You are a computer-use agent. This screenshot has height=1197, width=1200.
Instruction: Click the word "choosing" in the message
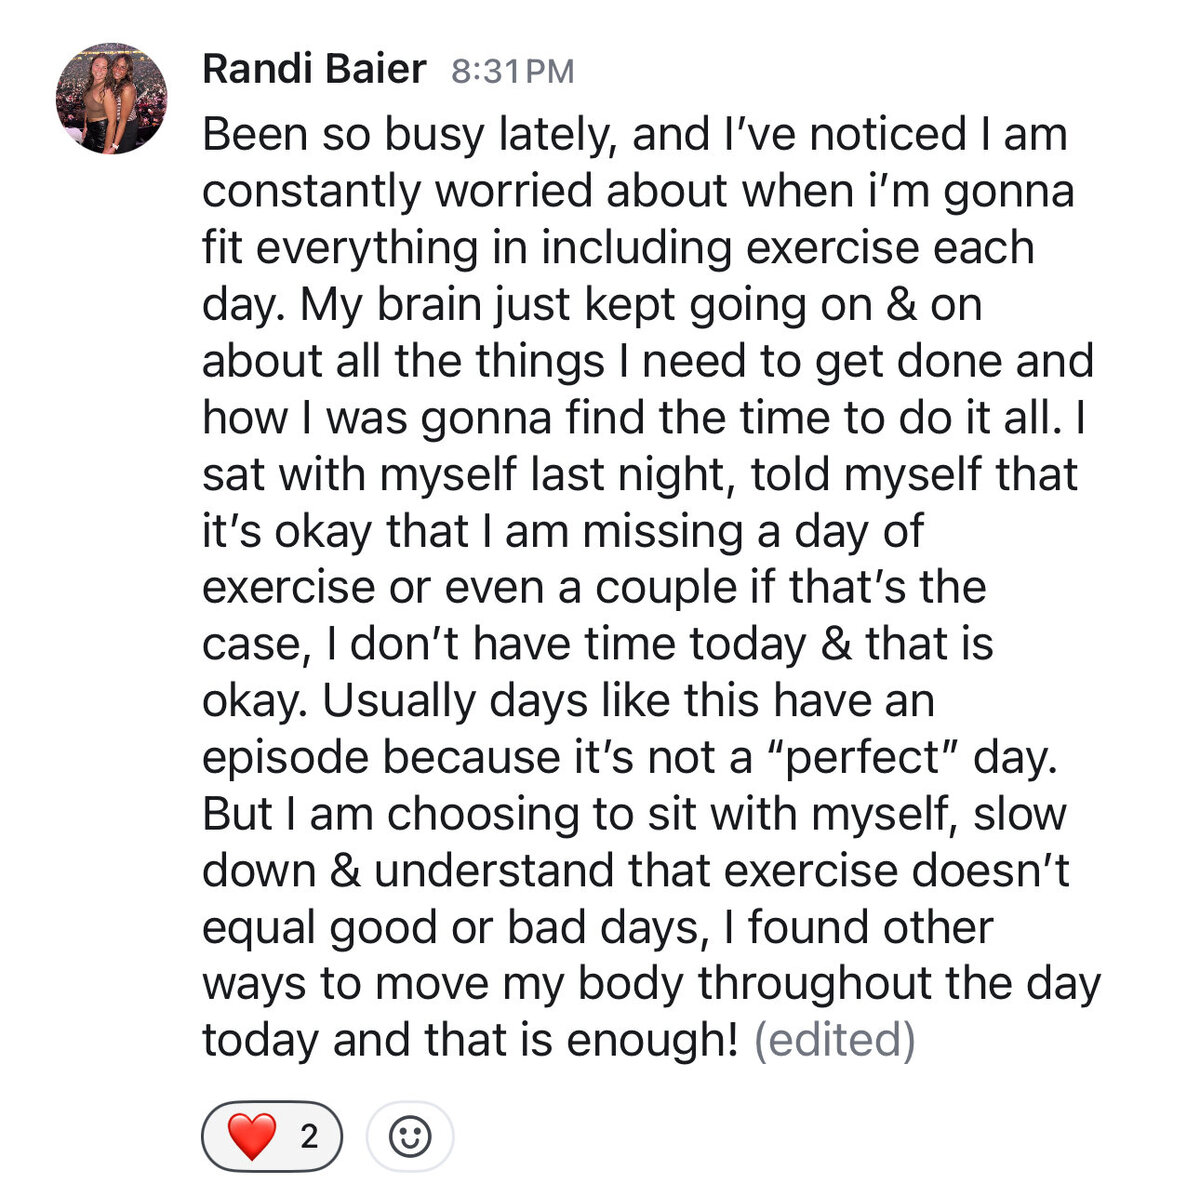pyautogui.click(x=483, y=814)
